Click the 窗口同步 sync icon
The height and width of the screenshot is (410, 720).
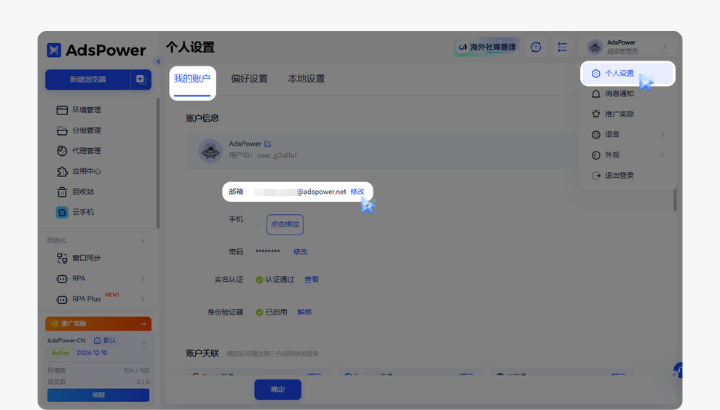(x=62, y=258)
